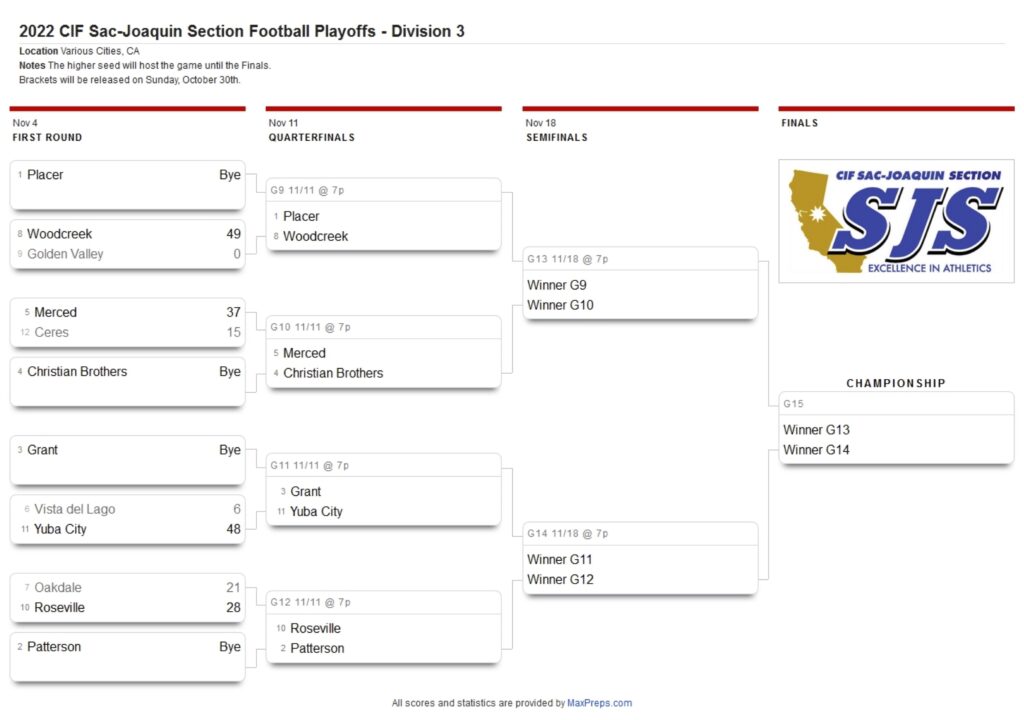
Task: Open the Oakdale team entry
Action: point(57,587)
